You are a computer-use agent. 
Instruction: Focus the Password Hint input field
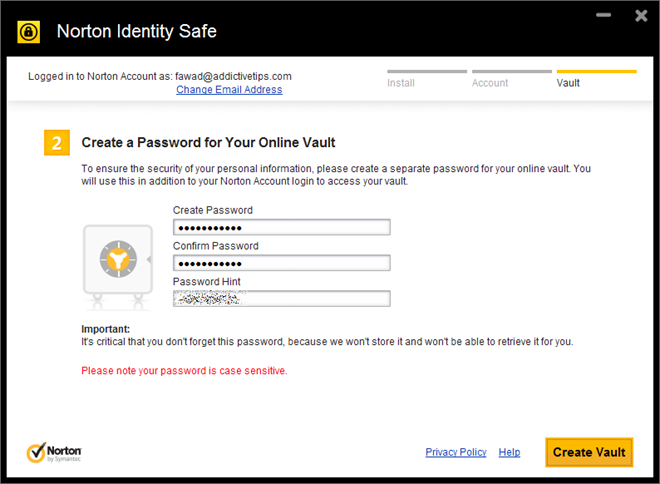(282, 299)
